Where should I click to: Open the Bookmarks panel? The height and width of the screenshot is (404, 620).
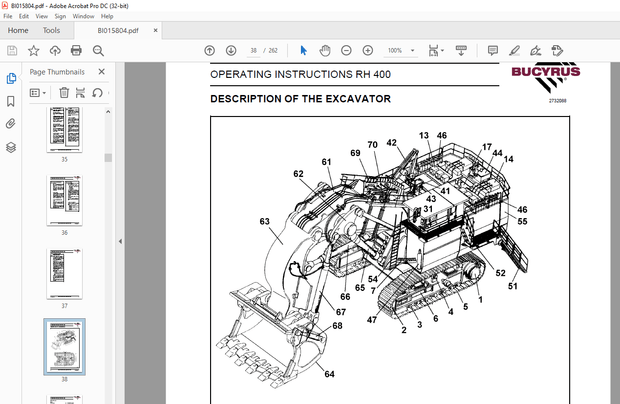11,101
